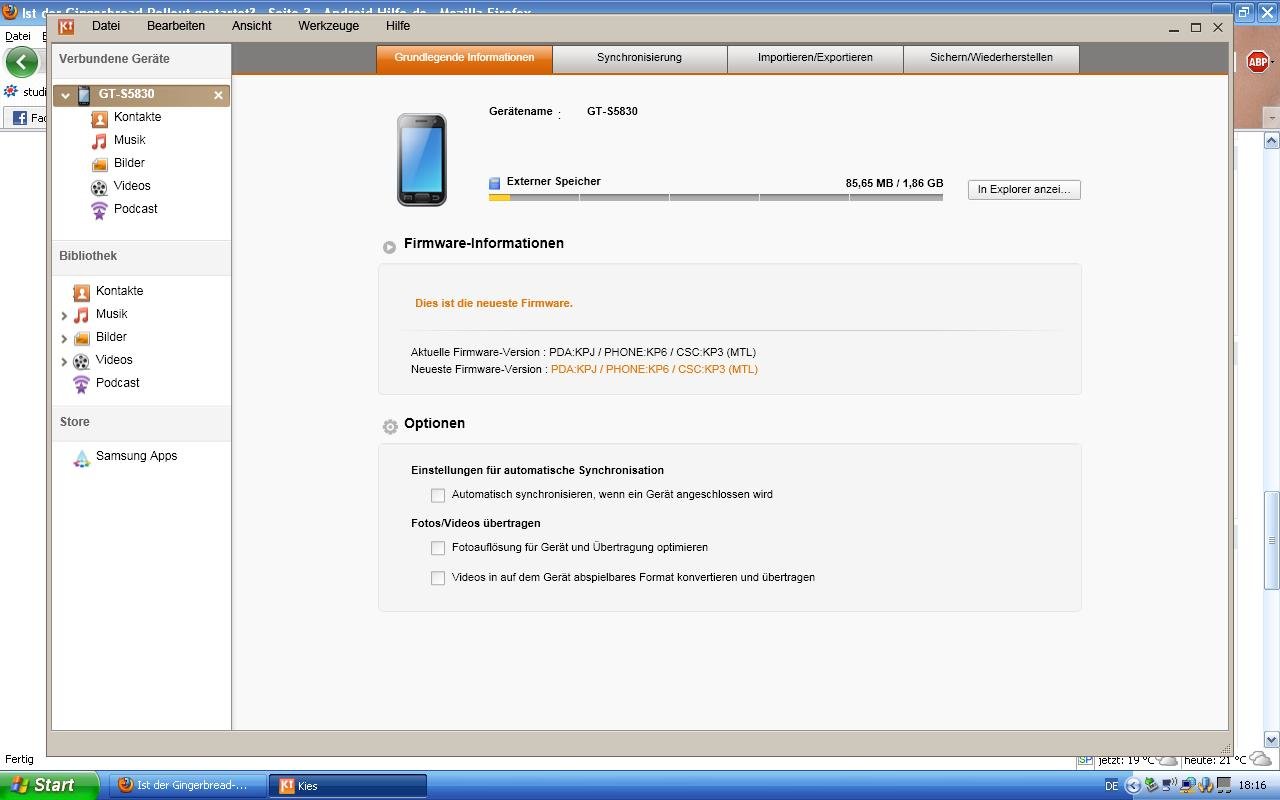Screen dimensions: 1280x800
Task: Expand Videos in Bibliothek
Action: pyautogui.click(x=64, y=362)
